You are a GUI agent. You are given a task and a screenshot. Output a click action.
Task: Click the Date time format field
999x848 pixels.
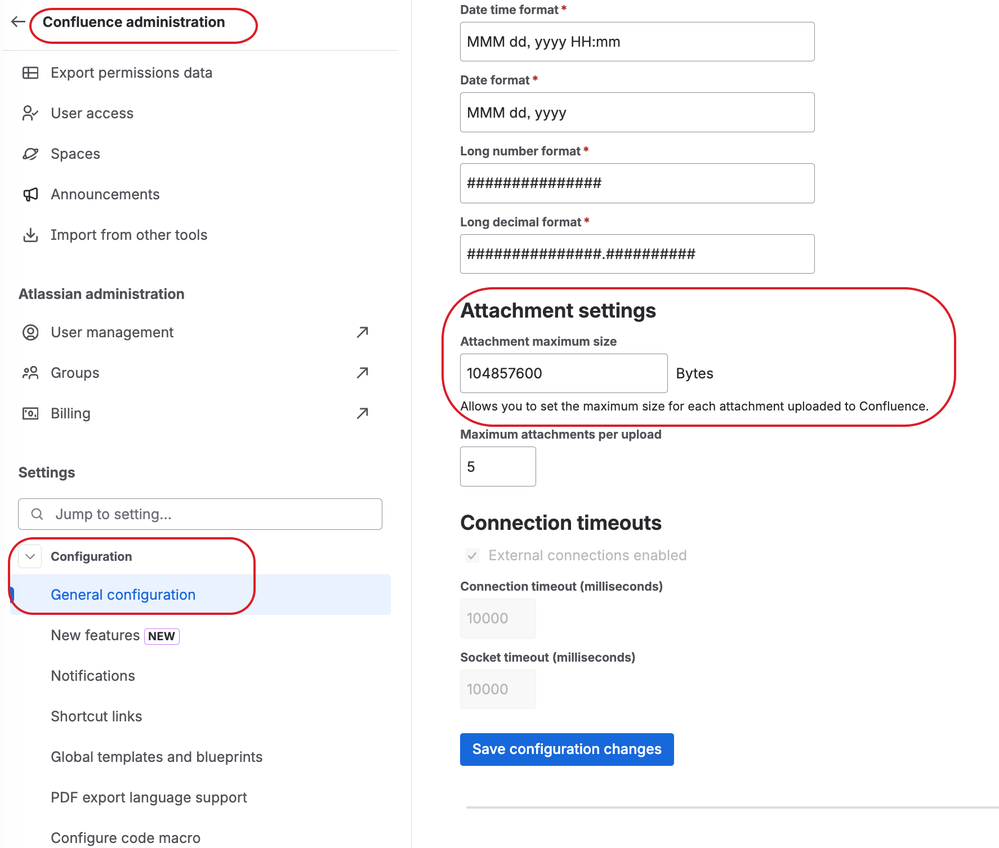coord(637,42)
